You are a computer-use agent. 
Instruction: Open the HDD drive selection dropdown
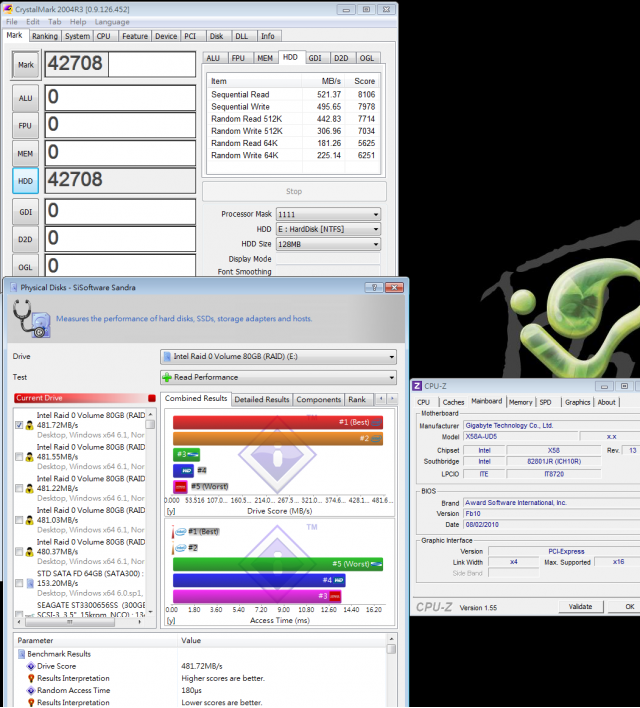click(328, 229)
